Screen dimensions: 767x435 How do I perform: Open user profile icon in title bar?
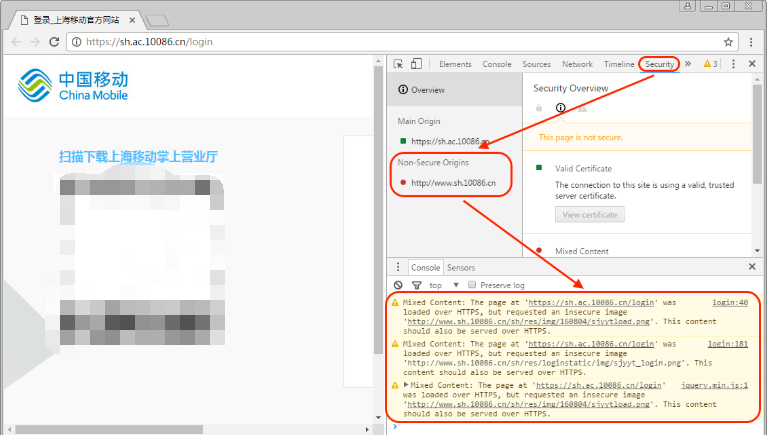click(687, 6)
